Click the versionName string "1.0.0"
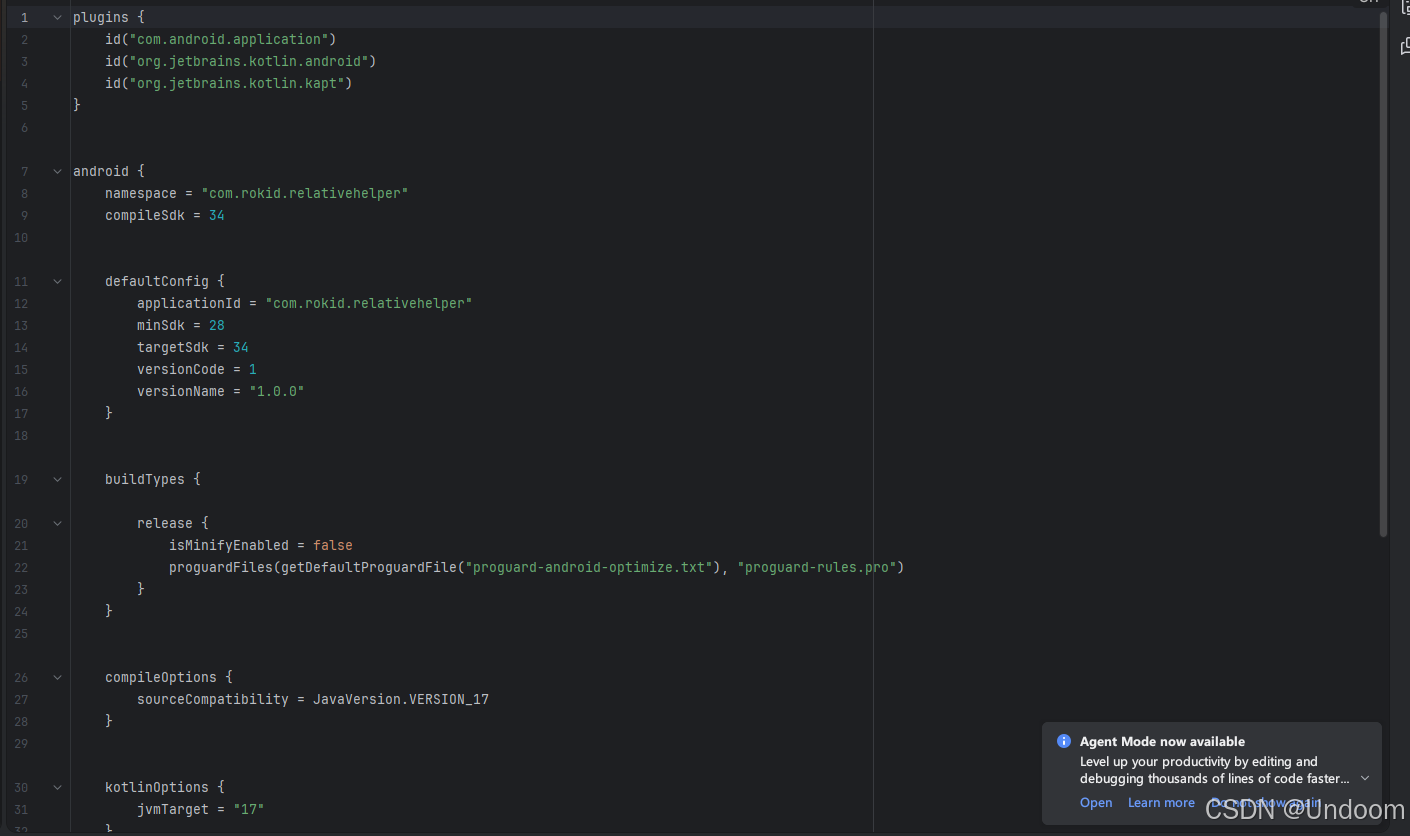1410x836 pixels. [277, 391]
